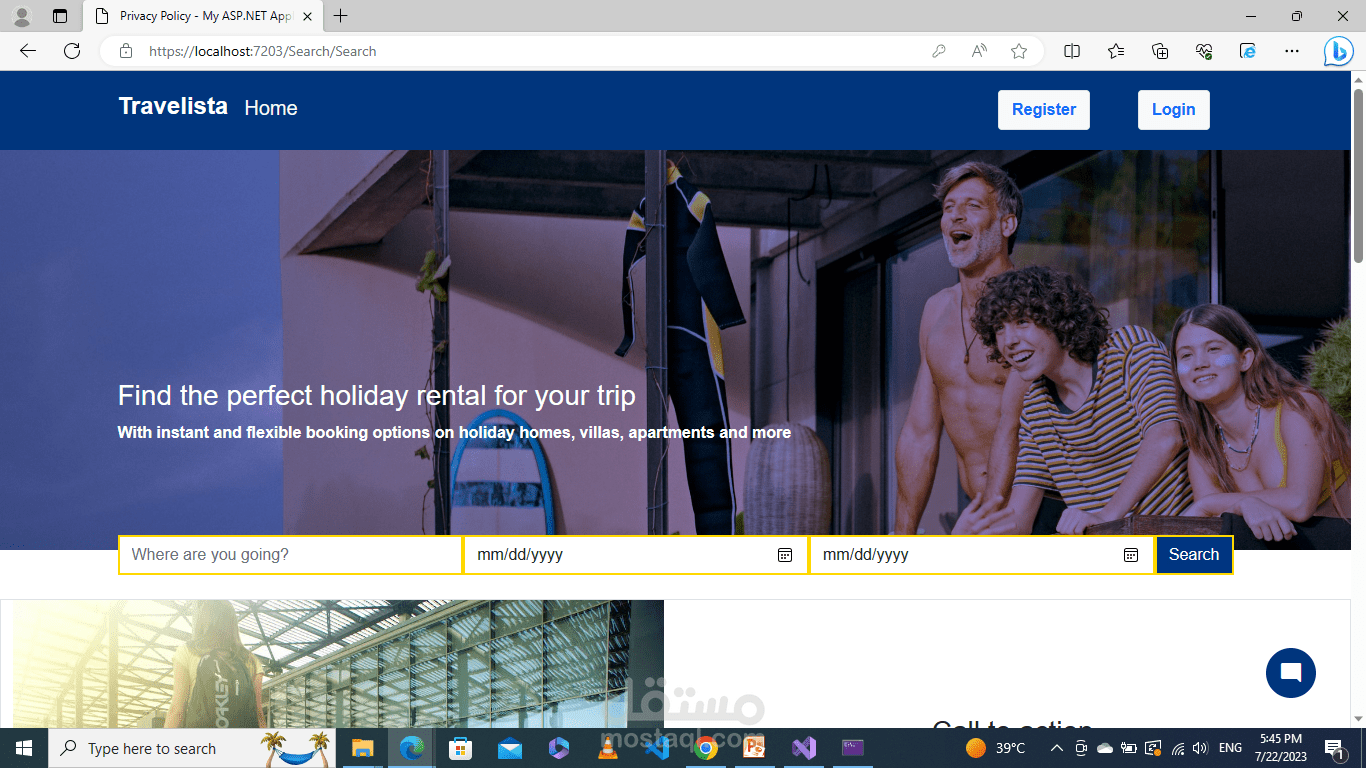Click the browser address bar URL

pyautogui.click(x=263, y=51)
